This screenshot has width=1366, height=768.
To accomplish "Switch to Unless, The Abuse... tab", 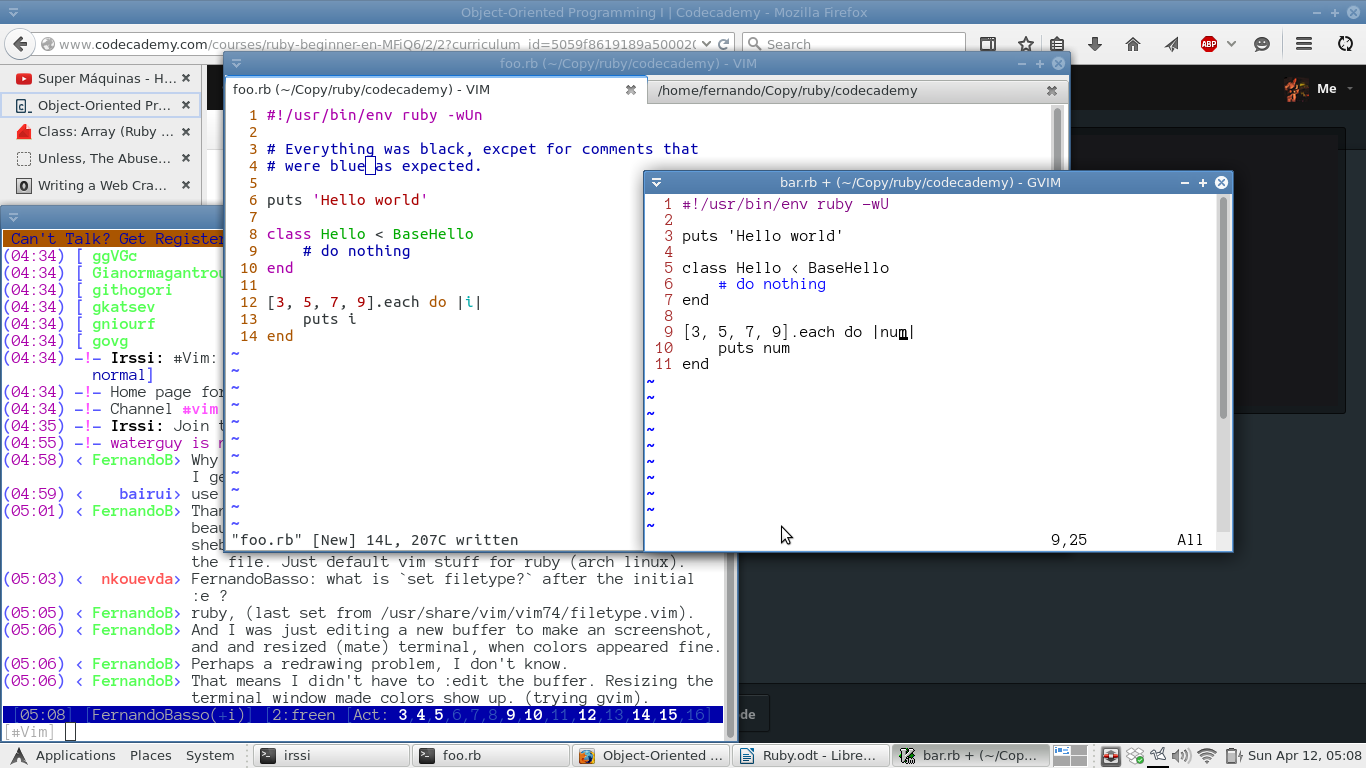I will 100,159.
